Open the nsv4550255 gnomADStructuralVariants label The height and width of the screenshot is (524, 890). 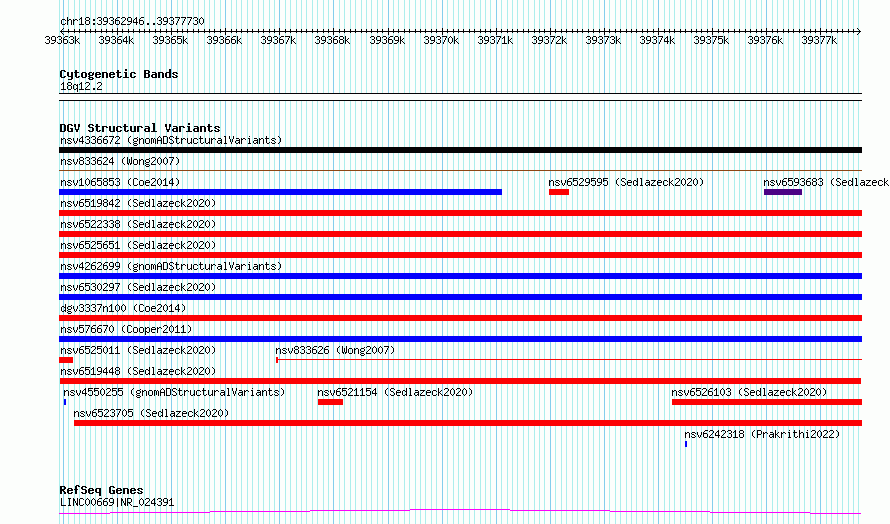click(174, 392)
